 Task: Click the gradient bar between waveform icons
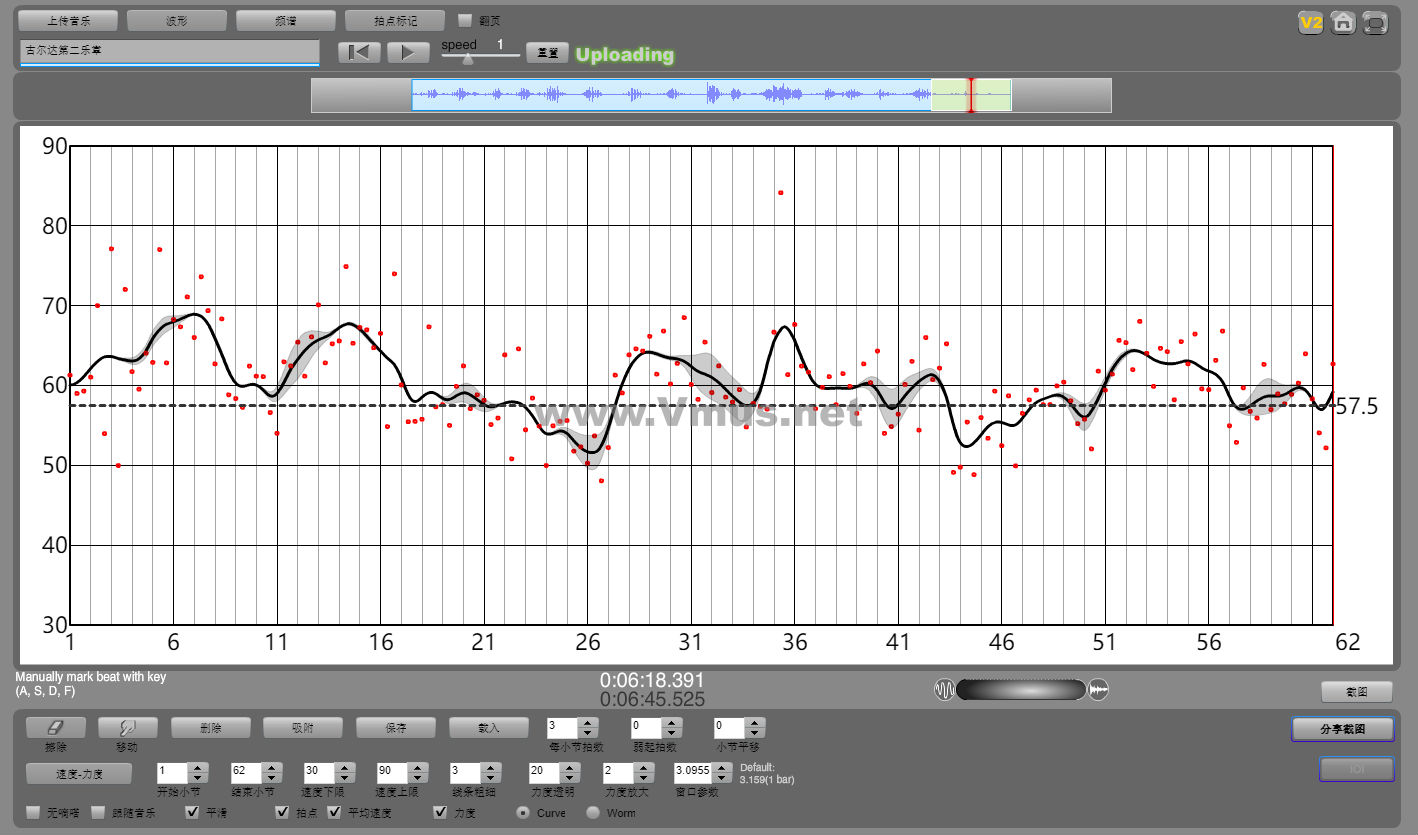point(1021,690)
